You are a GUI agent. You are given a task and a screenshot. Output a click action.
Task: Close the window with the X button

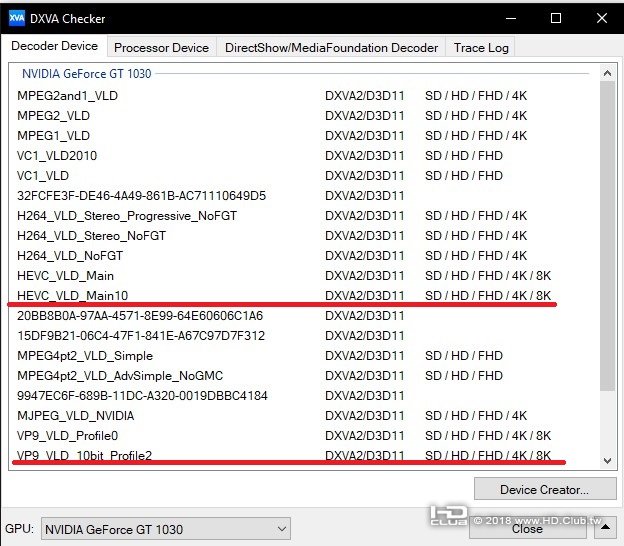[602, 18]
